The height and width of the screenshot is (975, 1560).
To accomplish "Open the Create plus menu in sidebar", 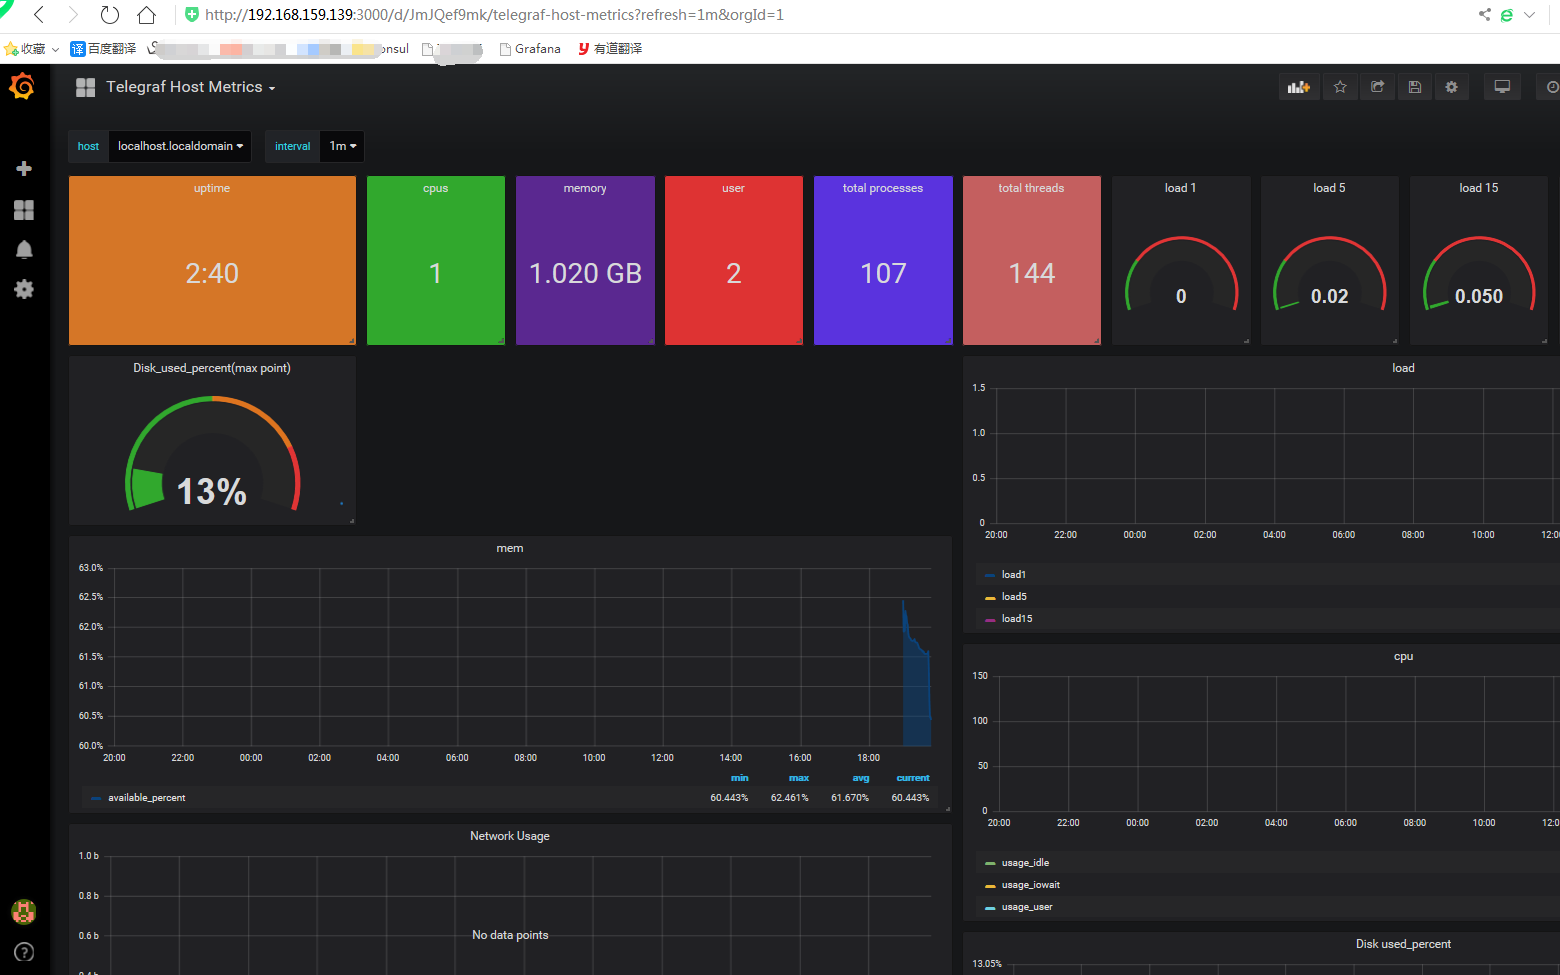I will (x=24, y=169).
